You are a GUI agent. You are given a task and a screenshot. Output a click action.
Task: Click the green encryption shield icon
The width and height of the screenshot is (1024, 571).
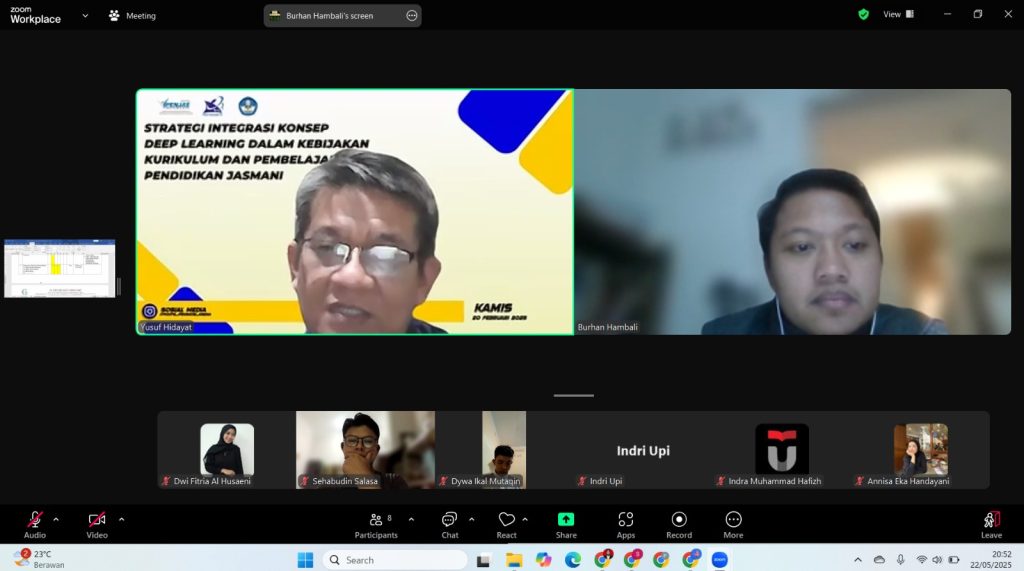[x=863, y=15]
